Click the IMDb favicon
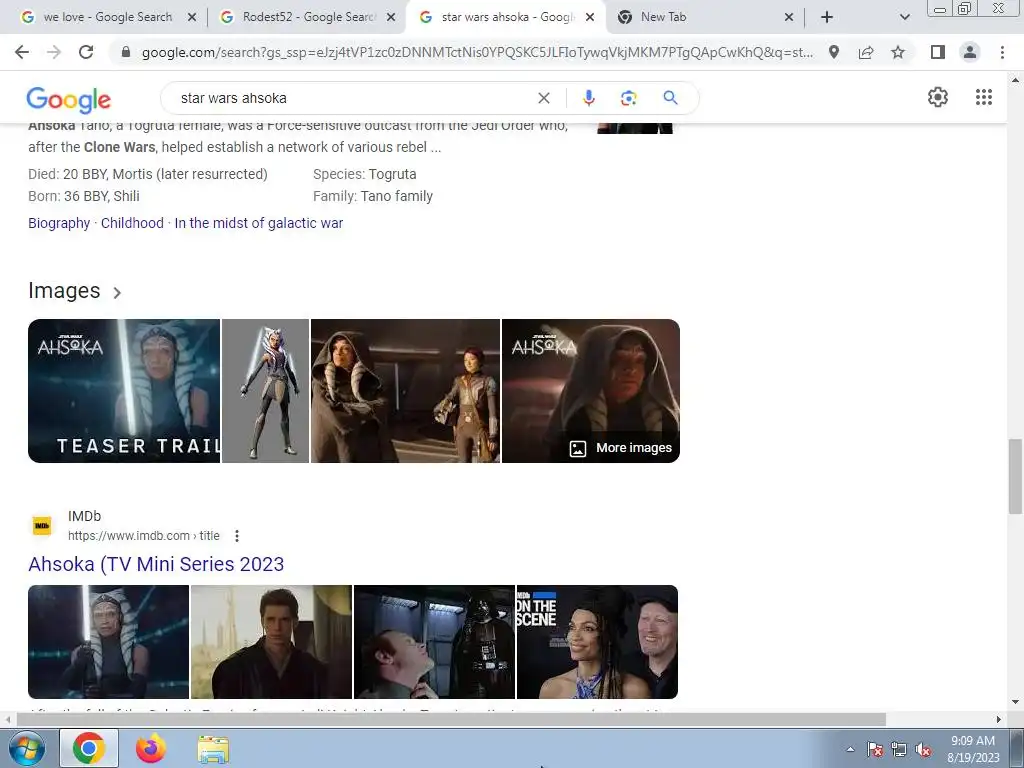 tap(42, 526)
